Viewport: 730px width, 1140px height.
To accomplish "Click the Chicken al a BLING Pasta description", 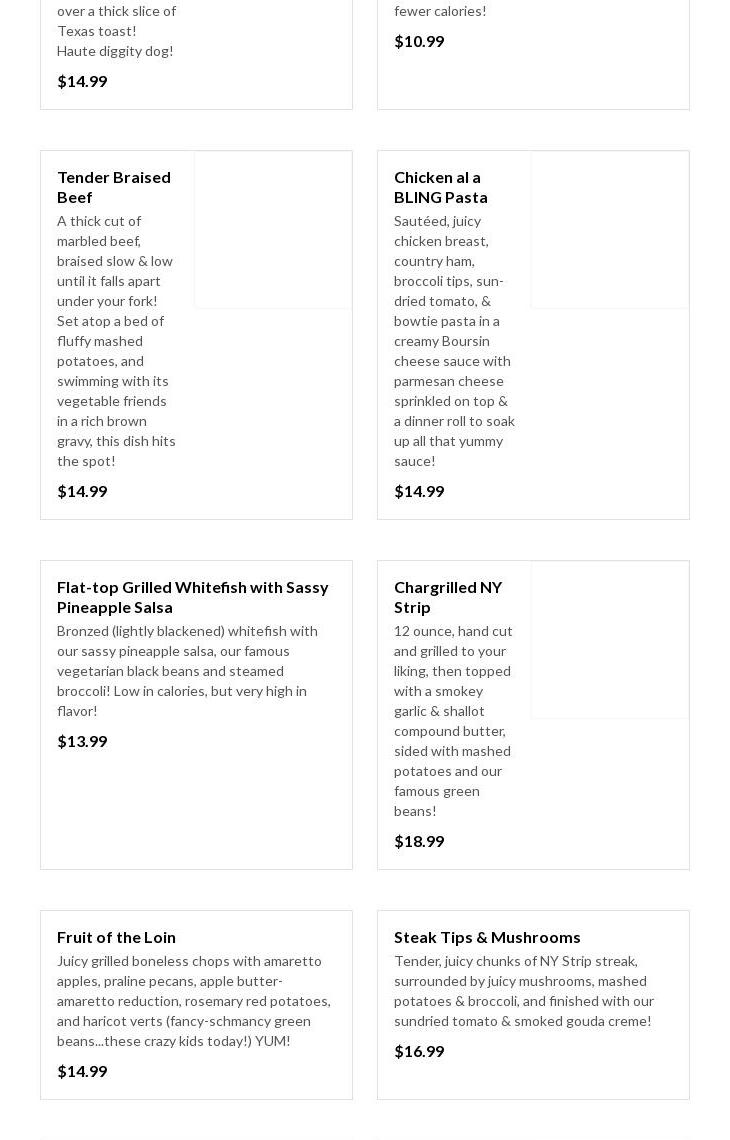I will tap(454, 340).
